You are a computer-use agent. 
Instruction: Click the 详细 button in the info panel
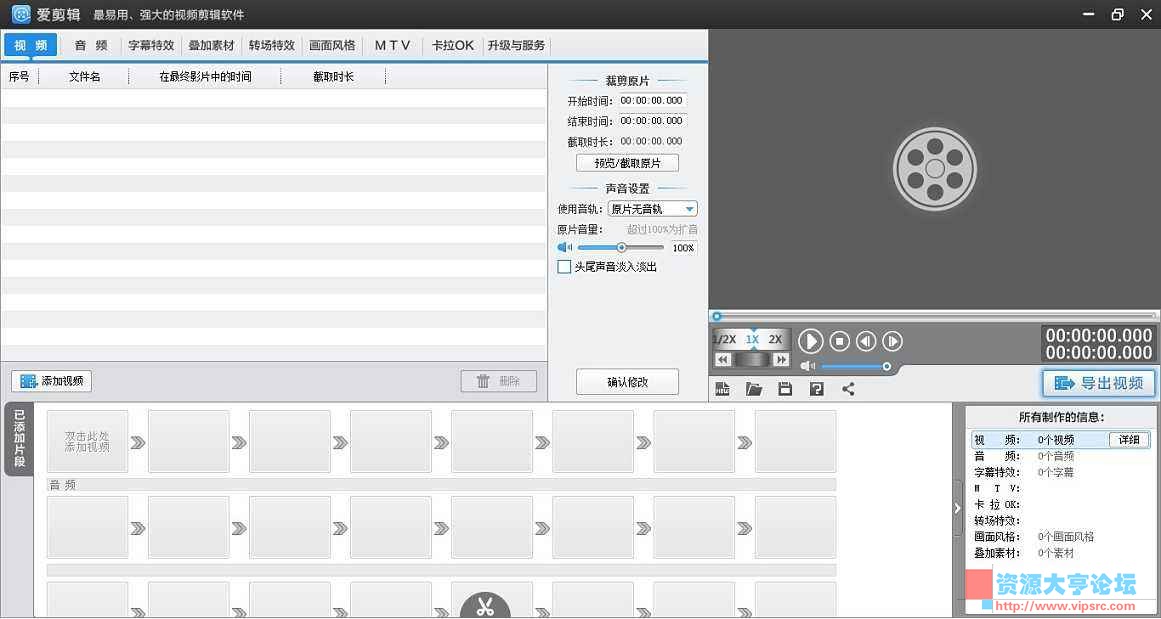[x=1129, y=440]
